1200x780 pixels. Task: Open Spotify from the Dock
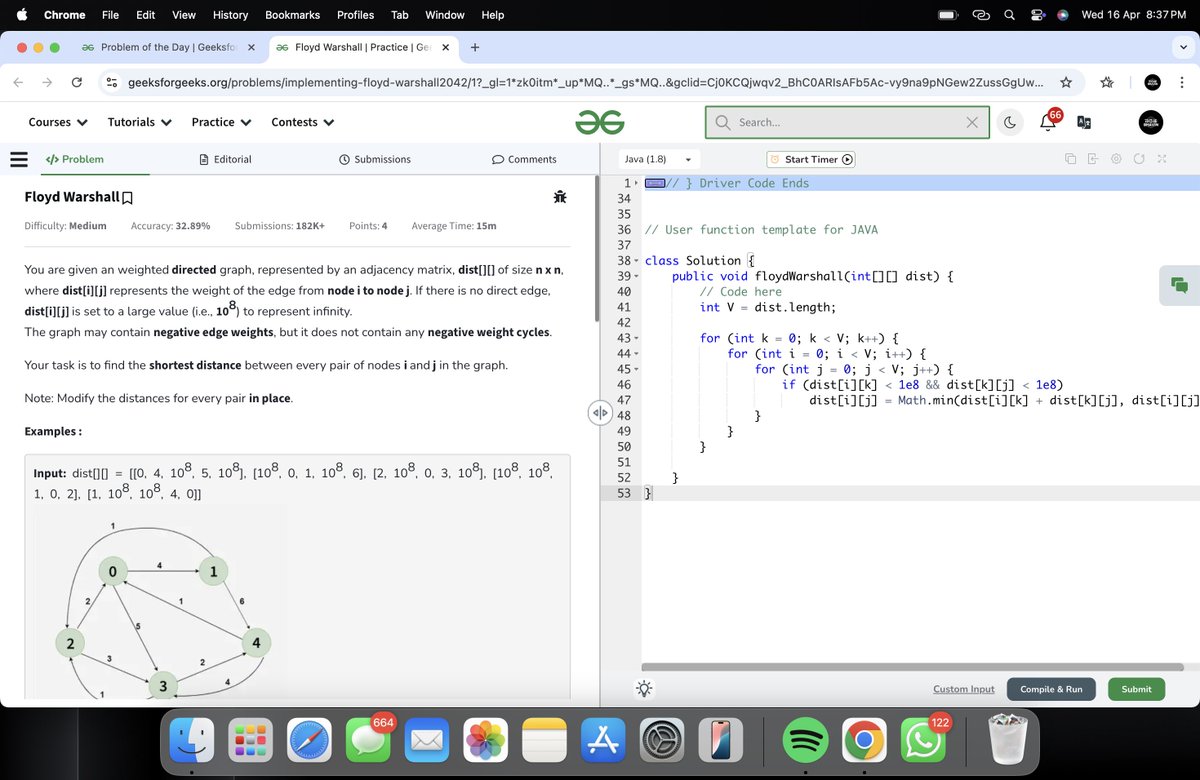click(807, 741)
